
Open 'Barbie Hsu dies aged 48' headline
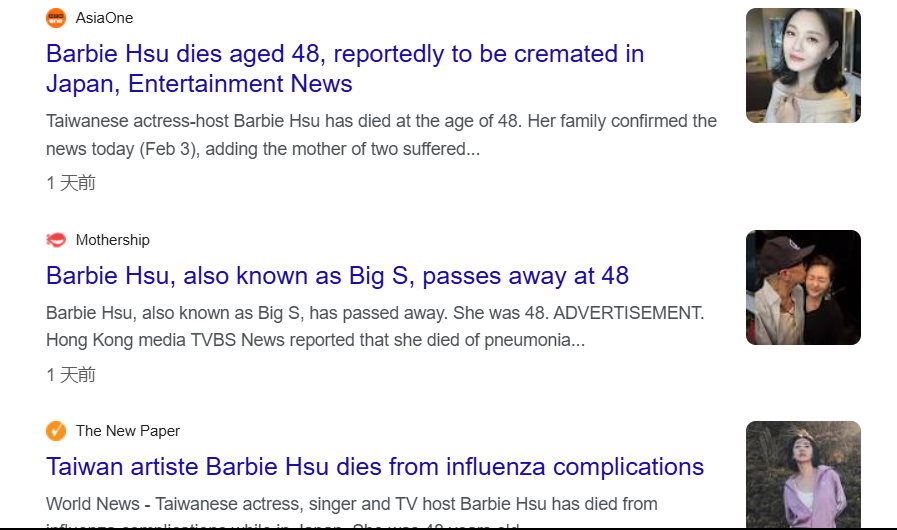pyautogui.click(x=345, y=69)
